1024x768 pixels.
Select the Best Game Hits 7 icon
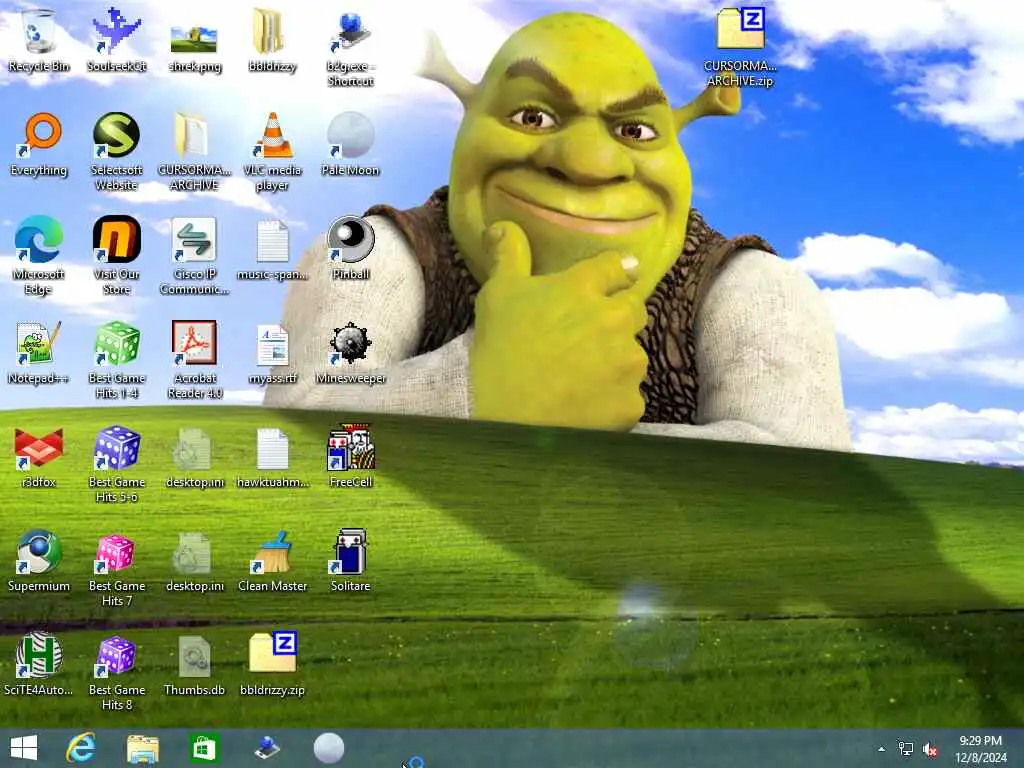(116, 568)
